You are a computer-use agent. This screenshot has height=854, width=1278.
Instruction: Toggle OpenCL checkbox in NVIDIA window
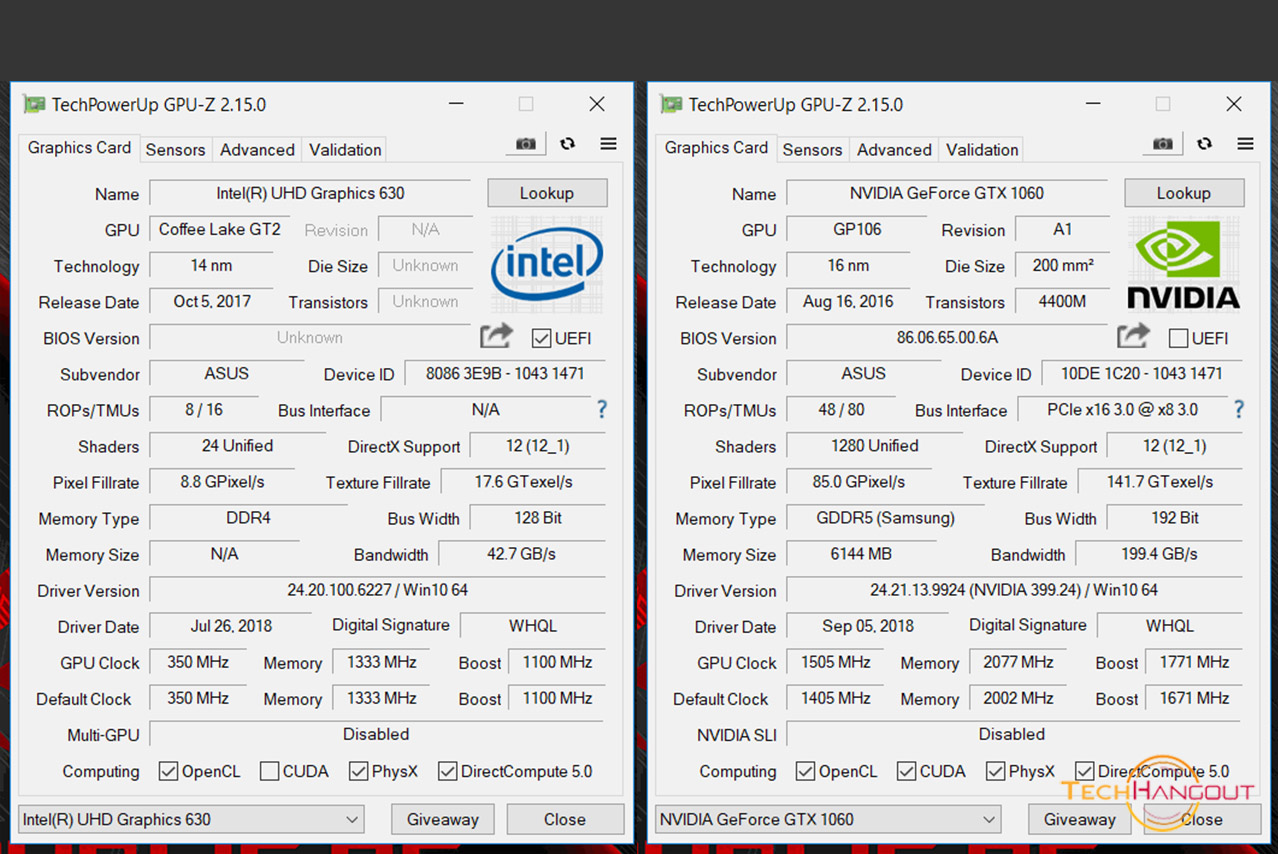click(805, 771)
